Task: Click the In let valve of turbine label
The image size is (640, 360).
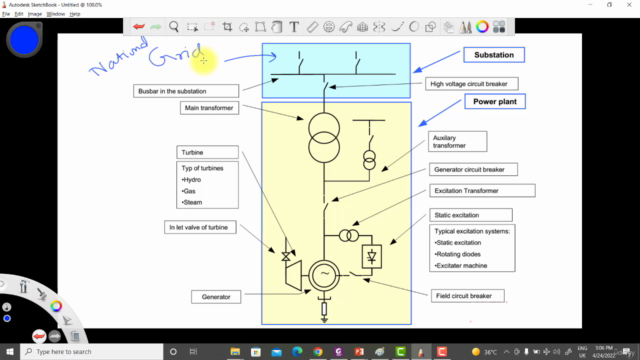Action: tap(200, 227)
